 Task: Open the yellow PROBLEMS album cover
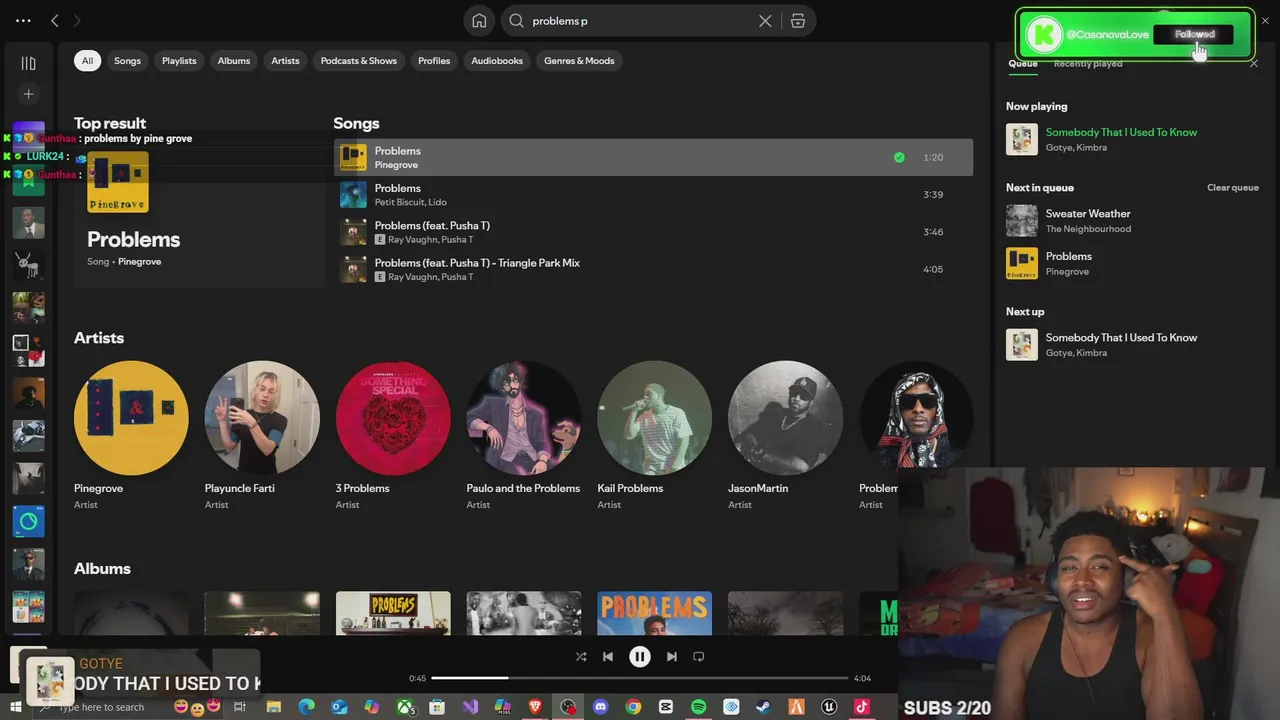click(x=393, y=613)
